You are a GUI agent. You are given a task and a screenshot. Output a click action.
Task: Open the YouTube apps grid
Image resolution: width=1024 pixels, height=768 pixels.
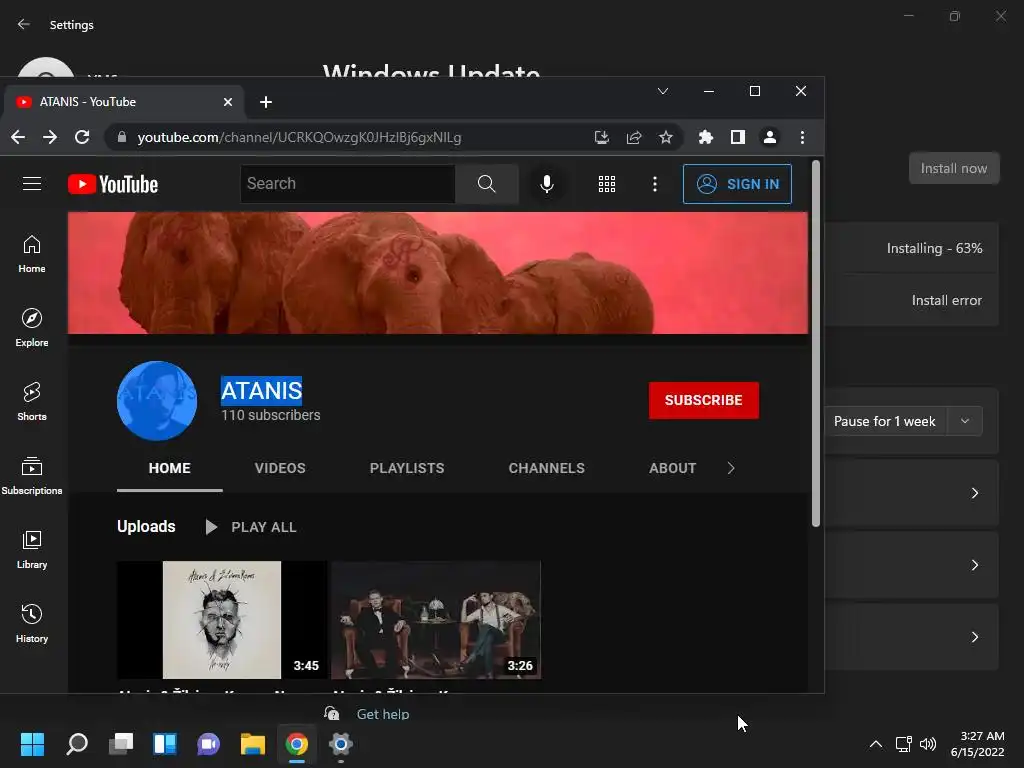(x=607, y=184)
